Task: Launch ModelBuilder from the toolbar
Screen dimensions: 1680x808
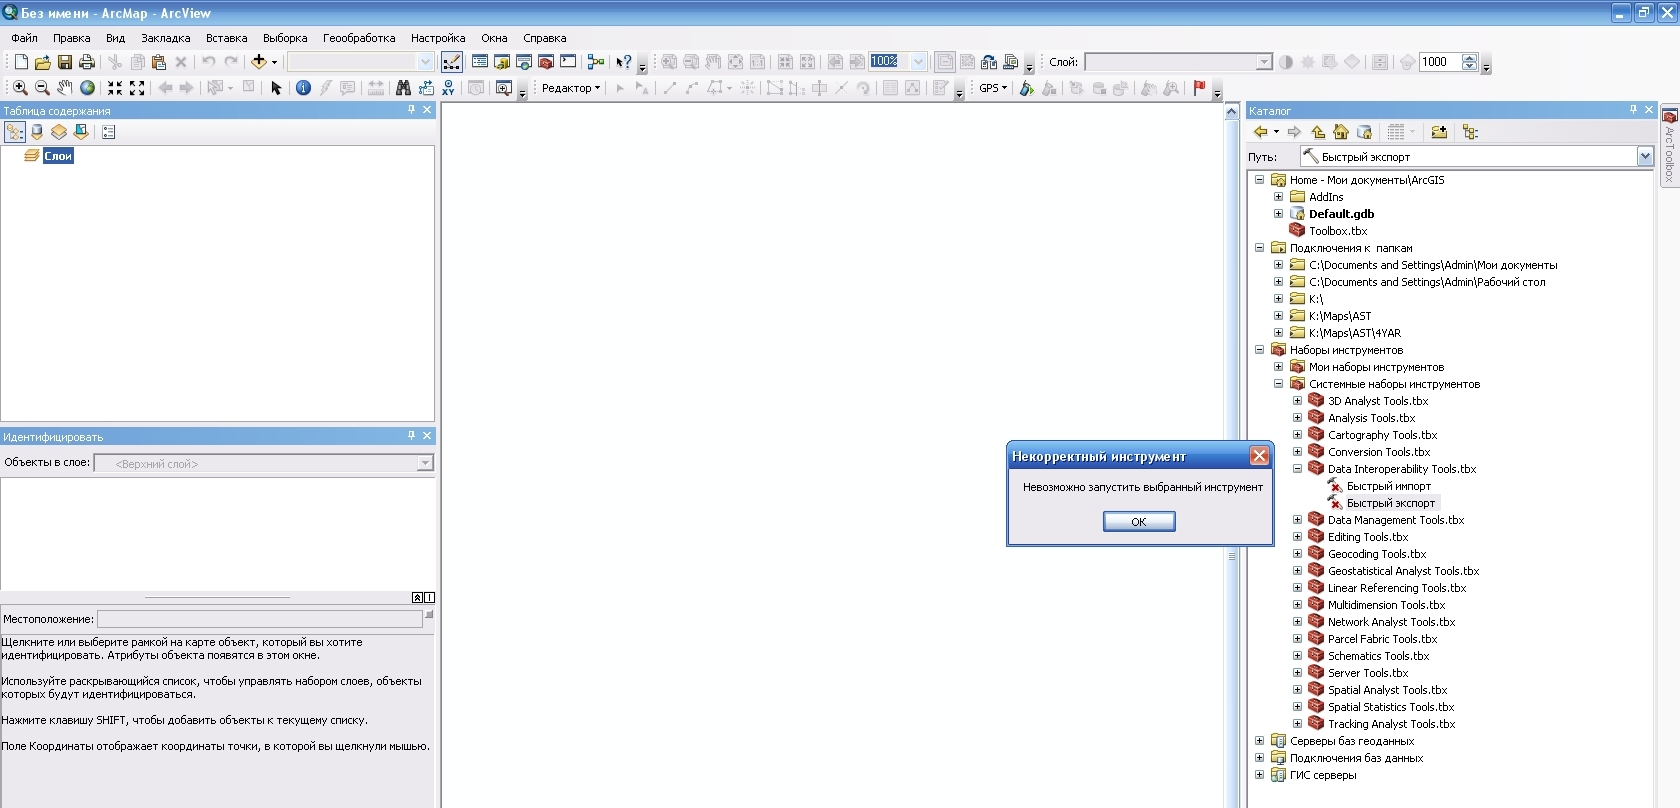Action: [596, 62]
